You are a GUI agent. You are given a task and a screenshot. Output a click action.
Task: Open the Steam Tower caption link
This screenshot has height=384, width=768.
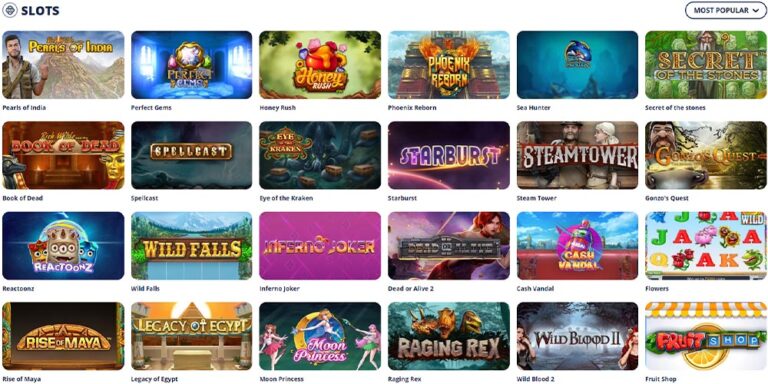(x=536, y=198)
